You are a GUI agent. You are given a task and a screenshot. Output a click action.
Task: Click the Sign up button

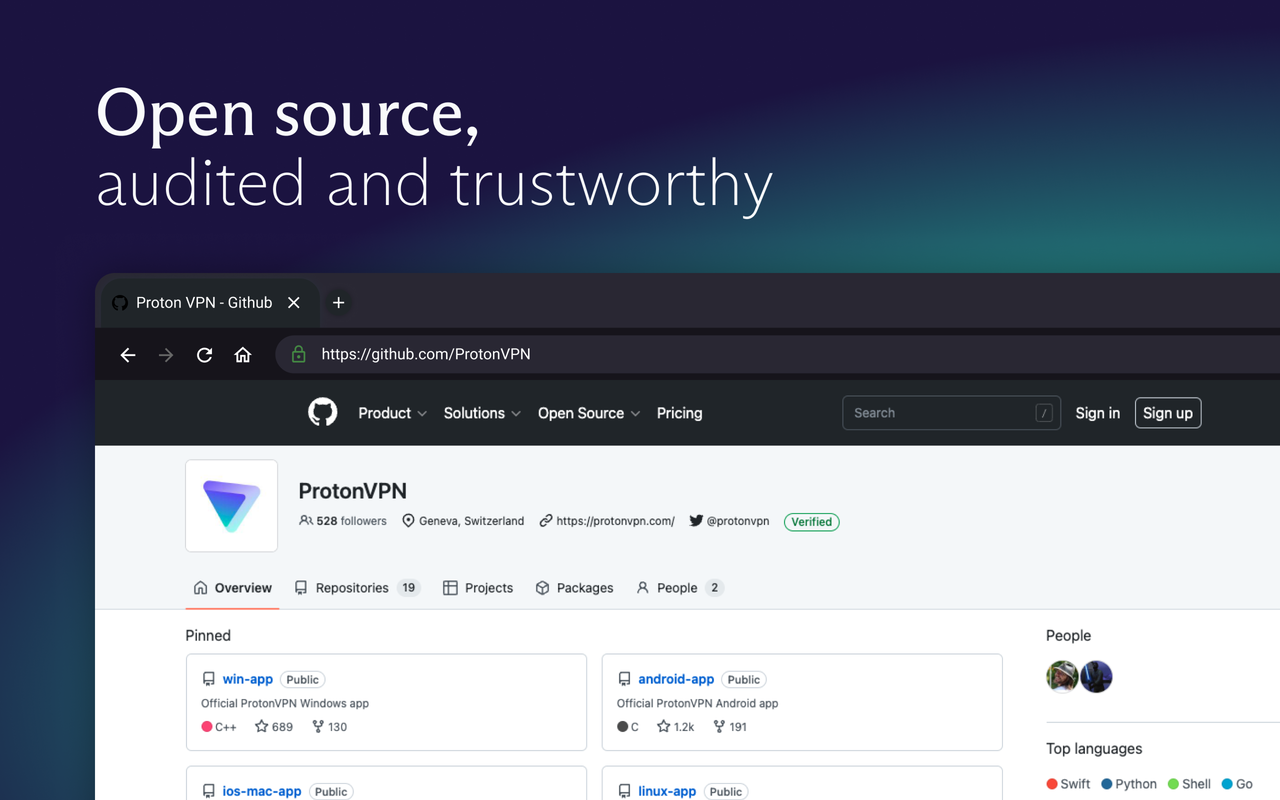[x=1167, y=412]
